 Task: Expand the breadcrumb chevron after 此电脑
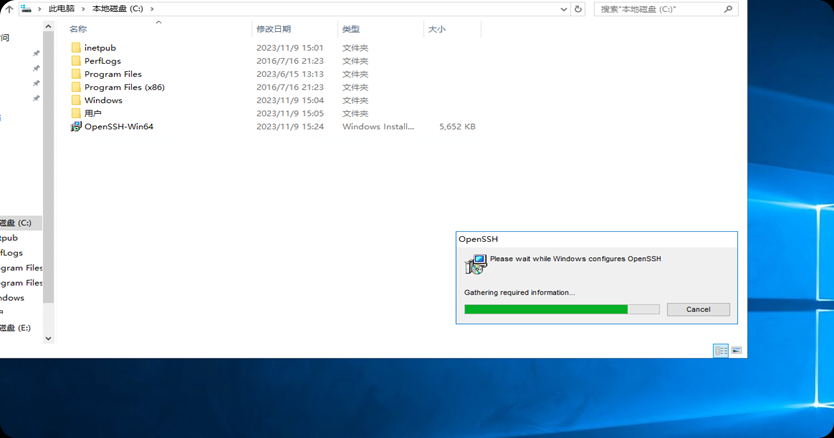point(84,9)
